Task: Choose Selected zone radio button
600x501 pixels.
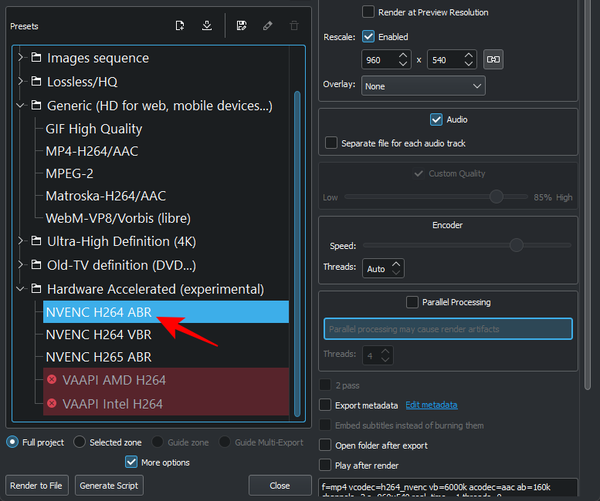Action: tap(79, 442)
